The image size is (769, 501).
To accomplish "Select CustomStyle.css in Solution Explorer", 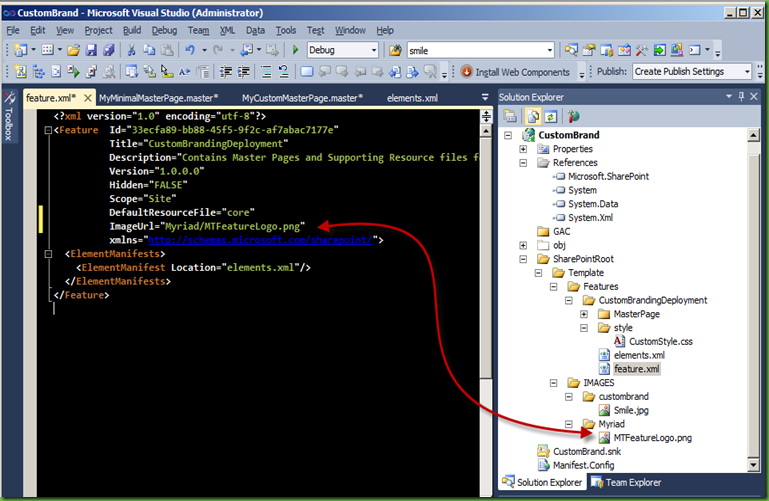I will [x=660, y=341].
